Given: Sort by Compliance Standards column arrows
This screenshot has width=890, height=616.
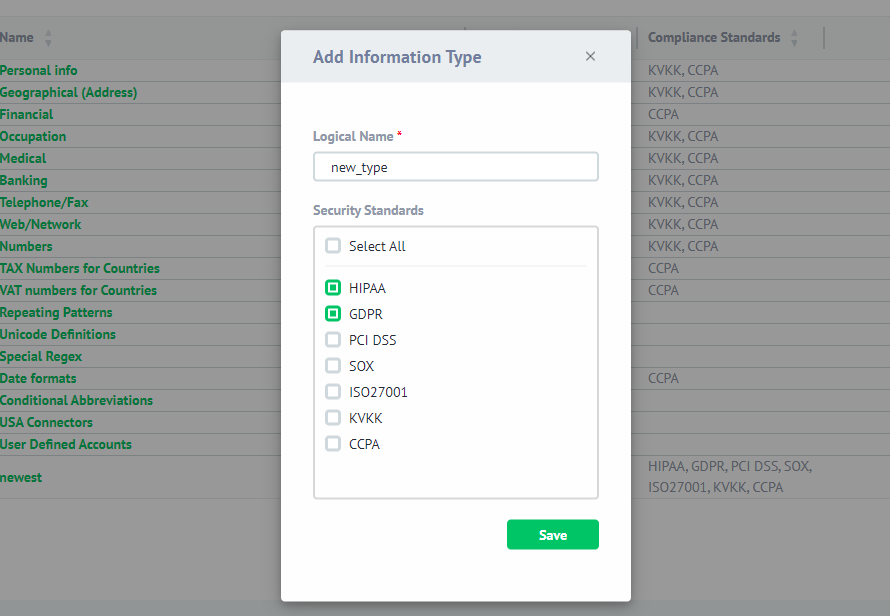Looking at the screenshot, I should coord(794,38).
